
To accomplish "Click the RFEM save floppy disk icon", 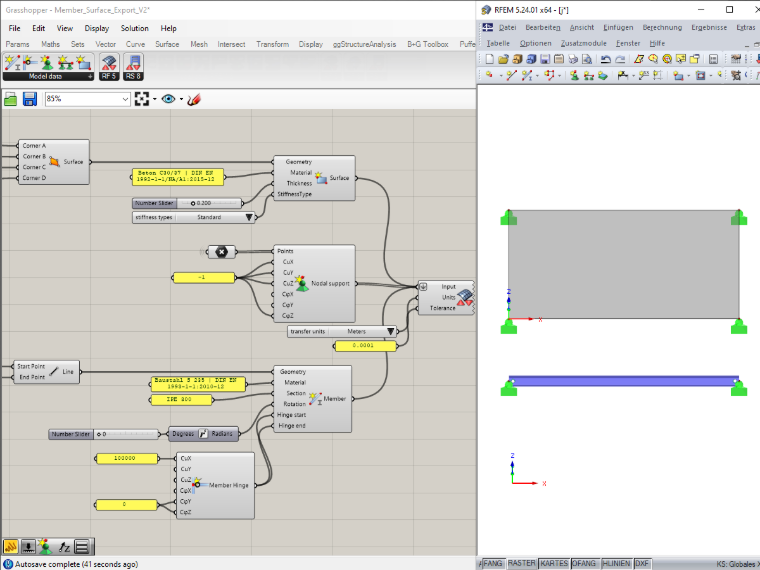I will pyautogui.click(x=545, y=59).
